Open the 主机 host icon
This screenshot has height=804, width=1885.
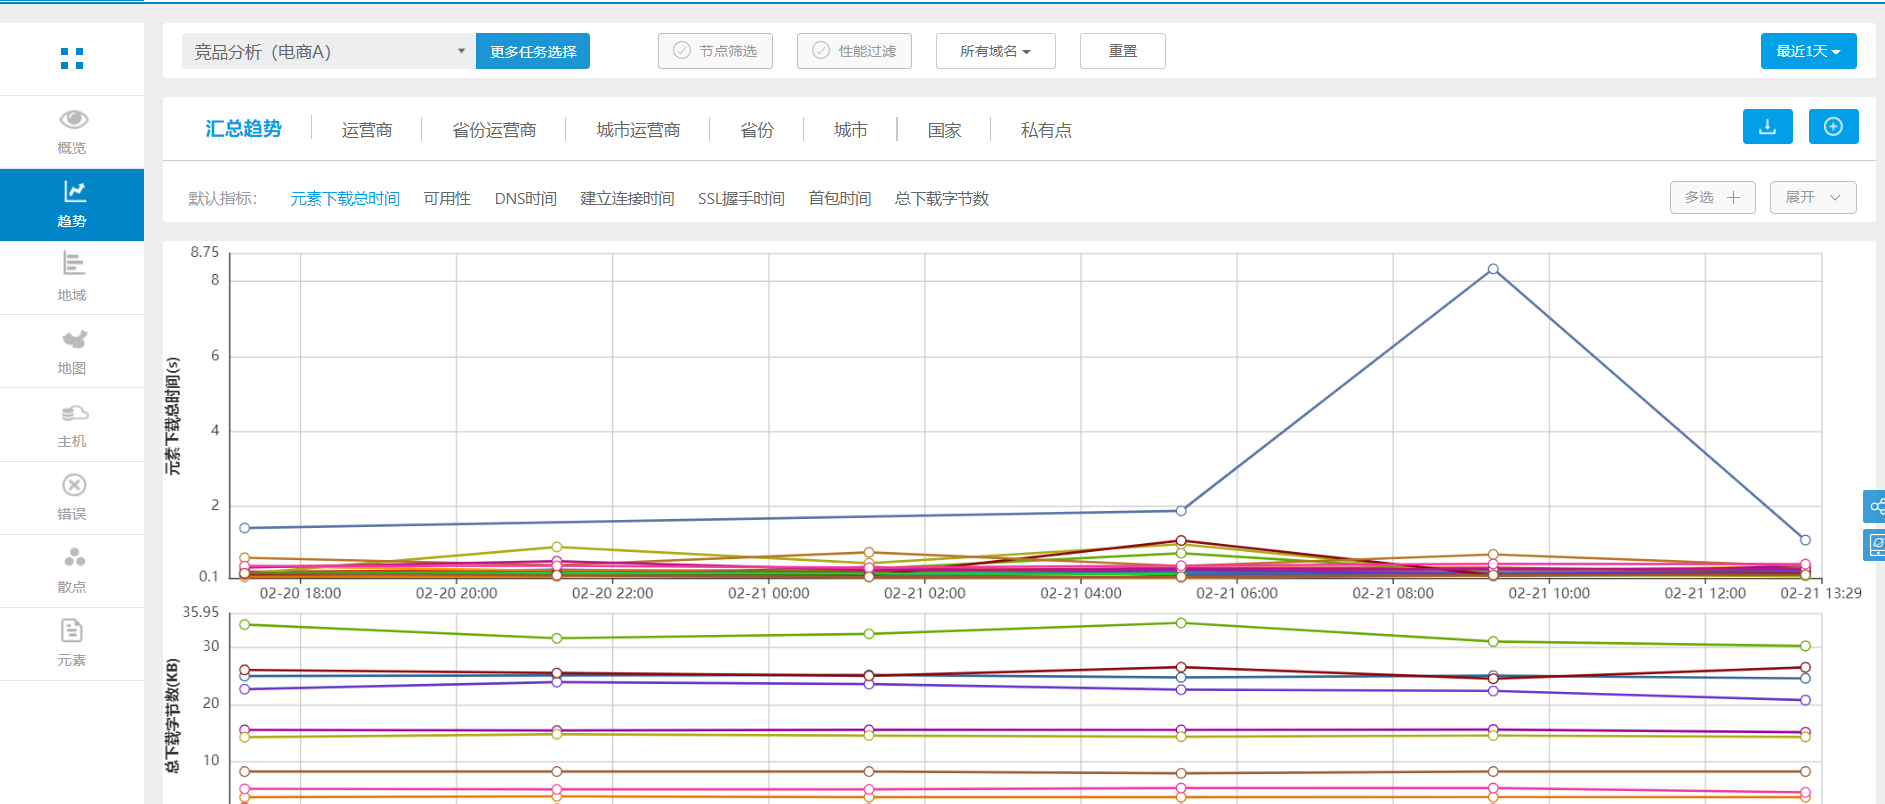coord(73,413)
